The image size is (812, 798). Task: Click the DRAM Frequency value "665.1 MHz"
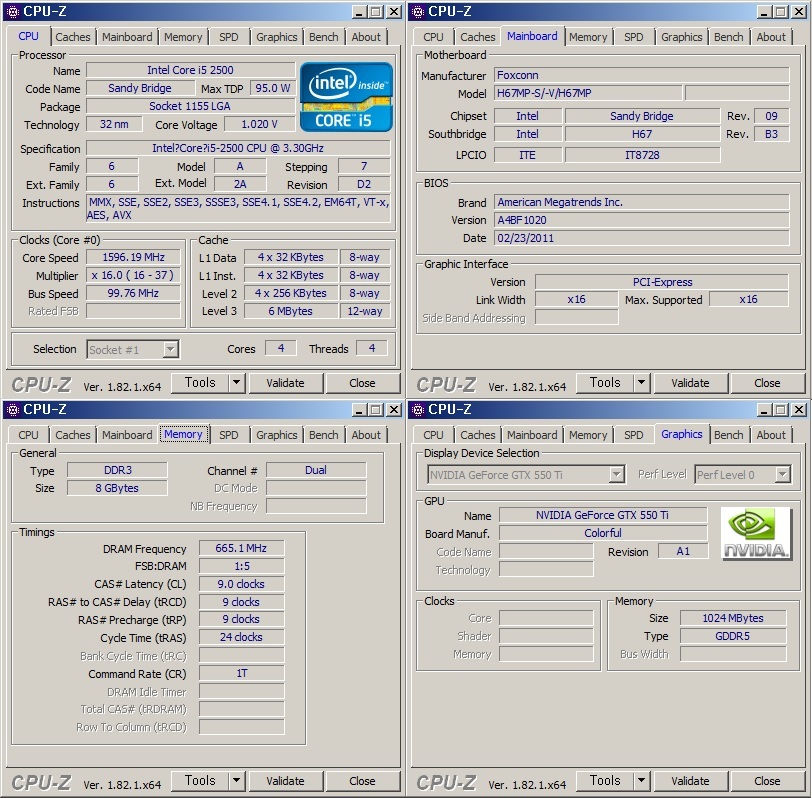coord(241,548)
